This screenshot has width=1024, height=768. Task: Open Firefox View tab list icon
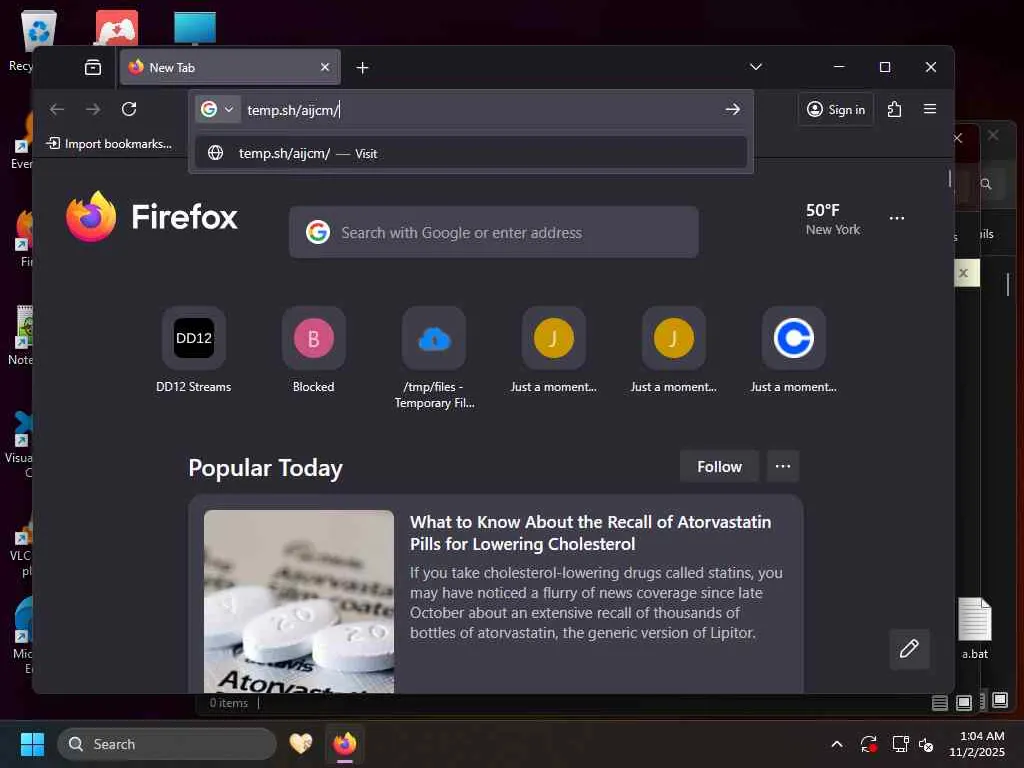(x=93, y=67)
